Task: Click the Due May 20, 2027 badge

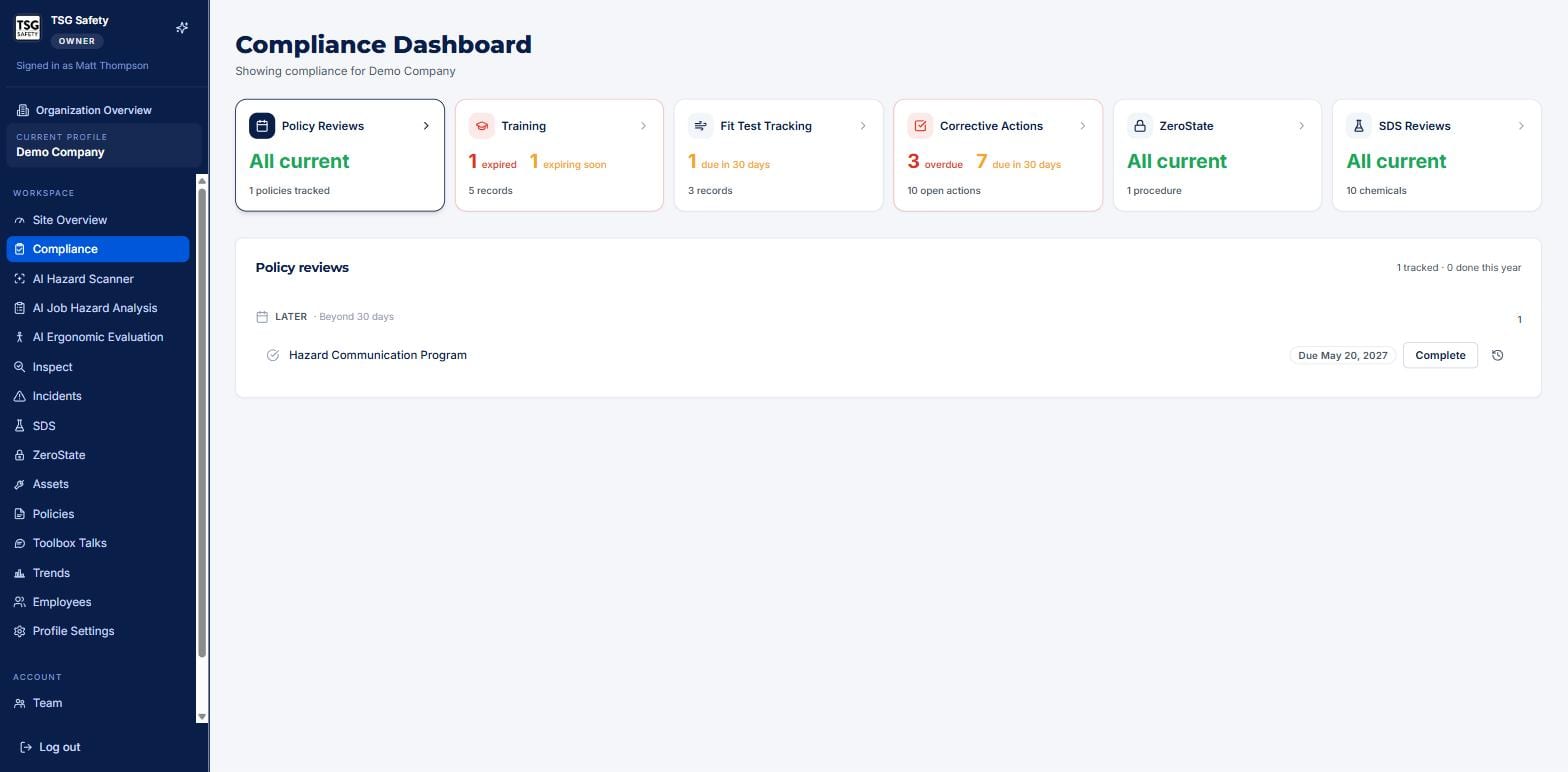Action: point(1343,355)
